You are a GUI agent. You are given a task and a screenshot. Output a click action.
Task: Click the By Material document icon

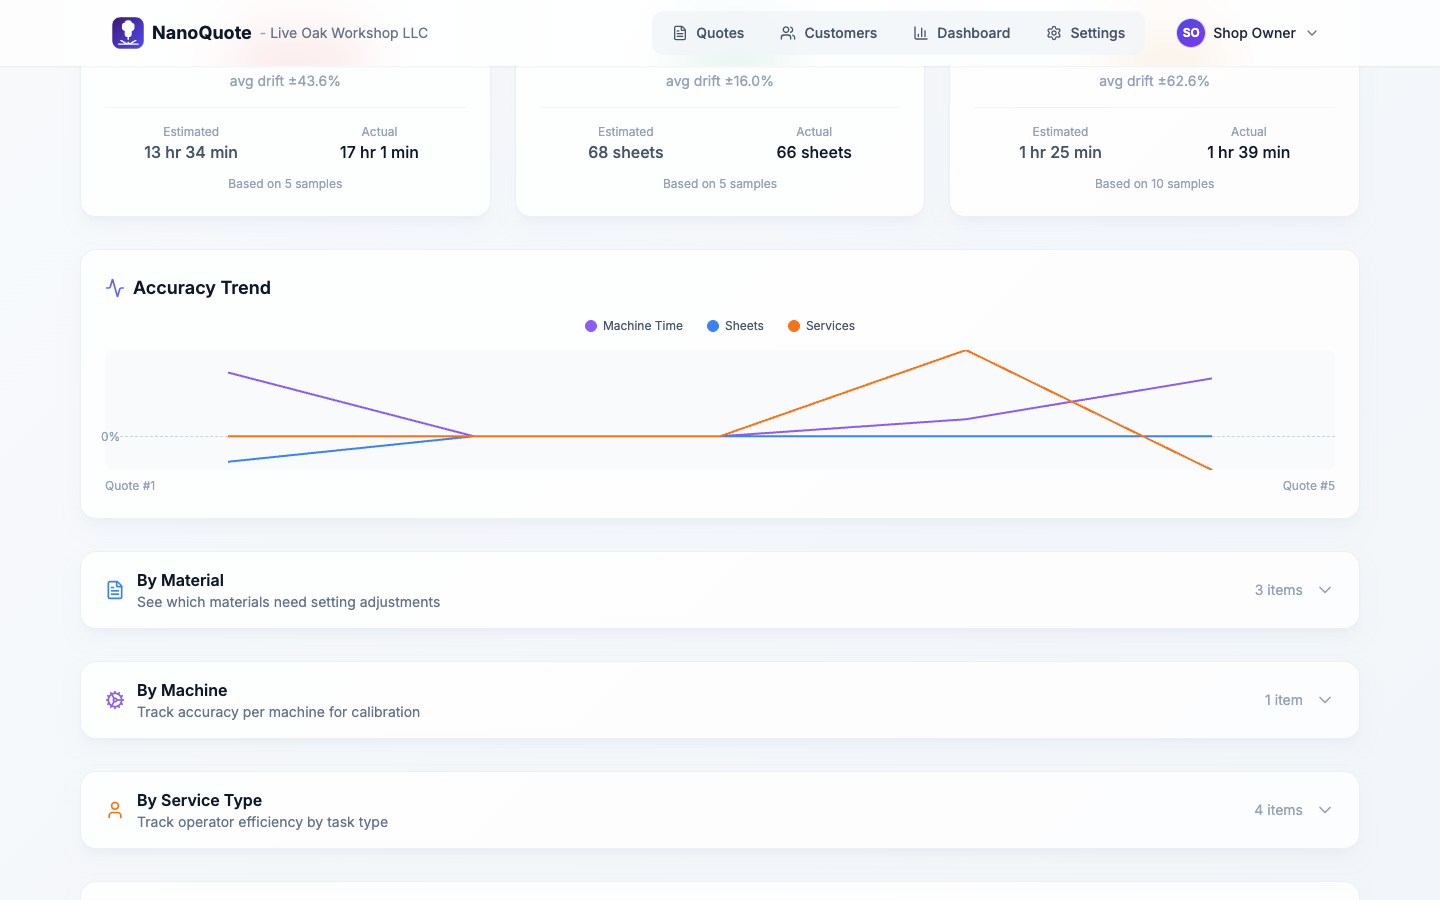pos(115,590)
